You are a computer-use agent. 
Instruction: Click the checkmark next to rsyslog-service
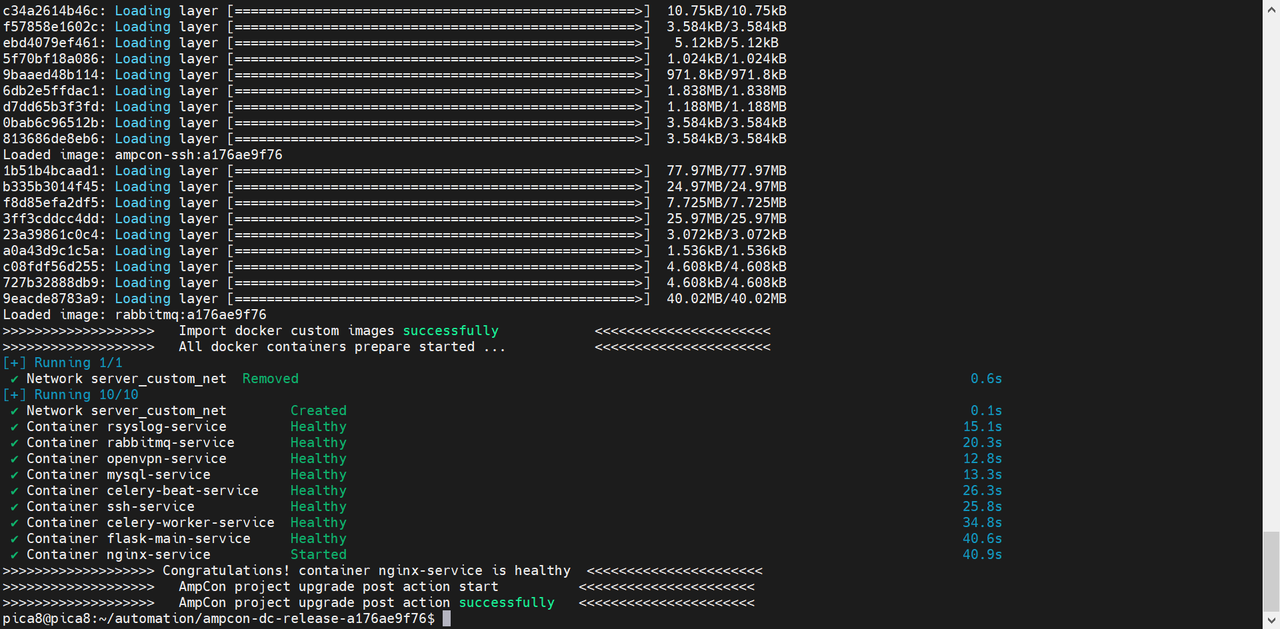pyautogui.click(x=14, y=427)
